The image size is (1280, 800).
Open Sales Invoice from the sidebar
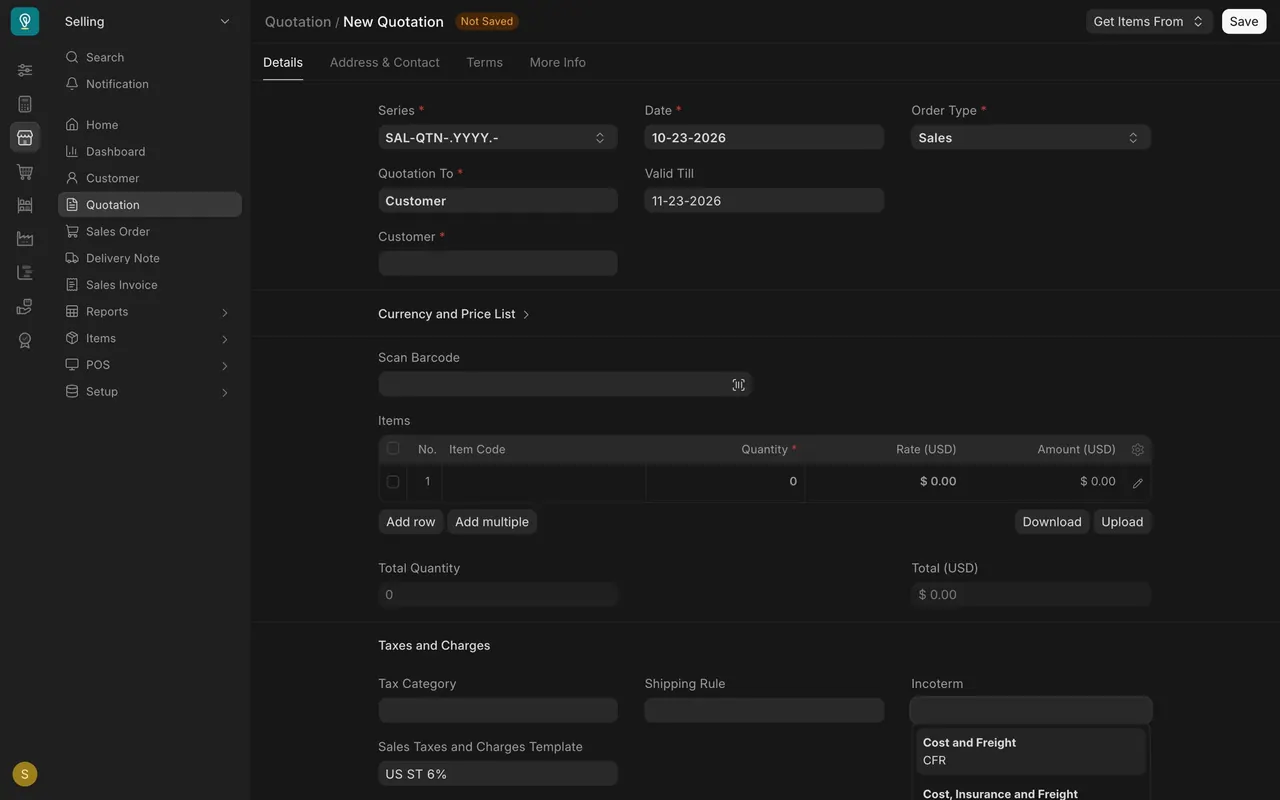coord(150,285)
